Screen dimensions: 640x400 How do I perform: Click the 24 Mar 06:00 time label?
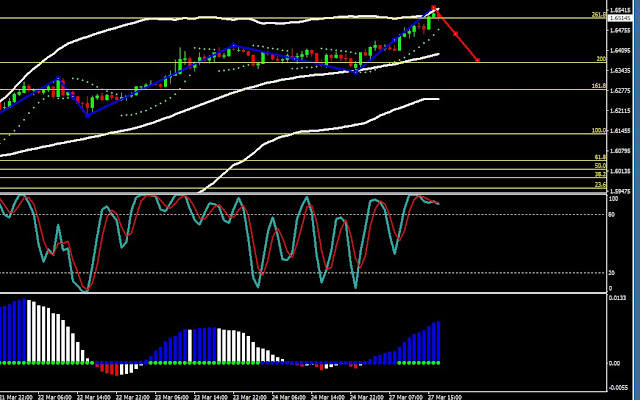click(289, 397)
